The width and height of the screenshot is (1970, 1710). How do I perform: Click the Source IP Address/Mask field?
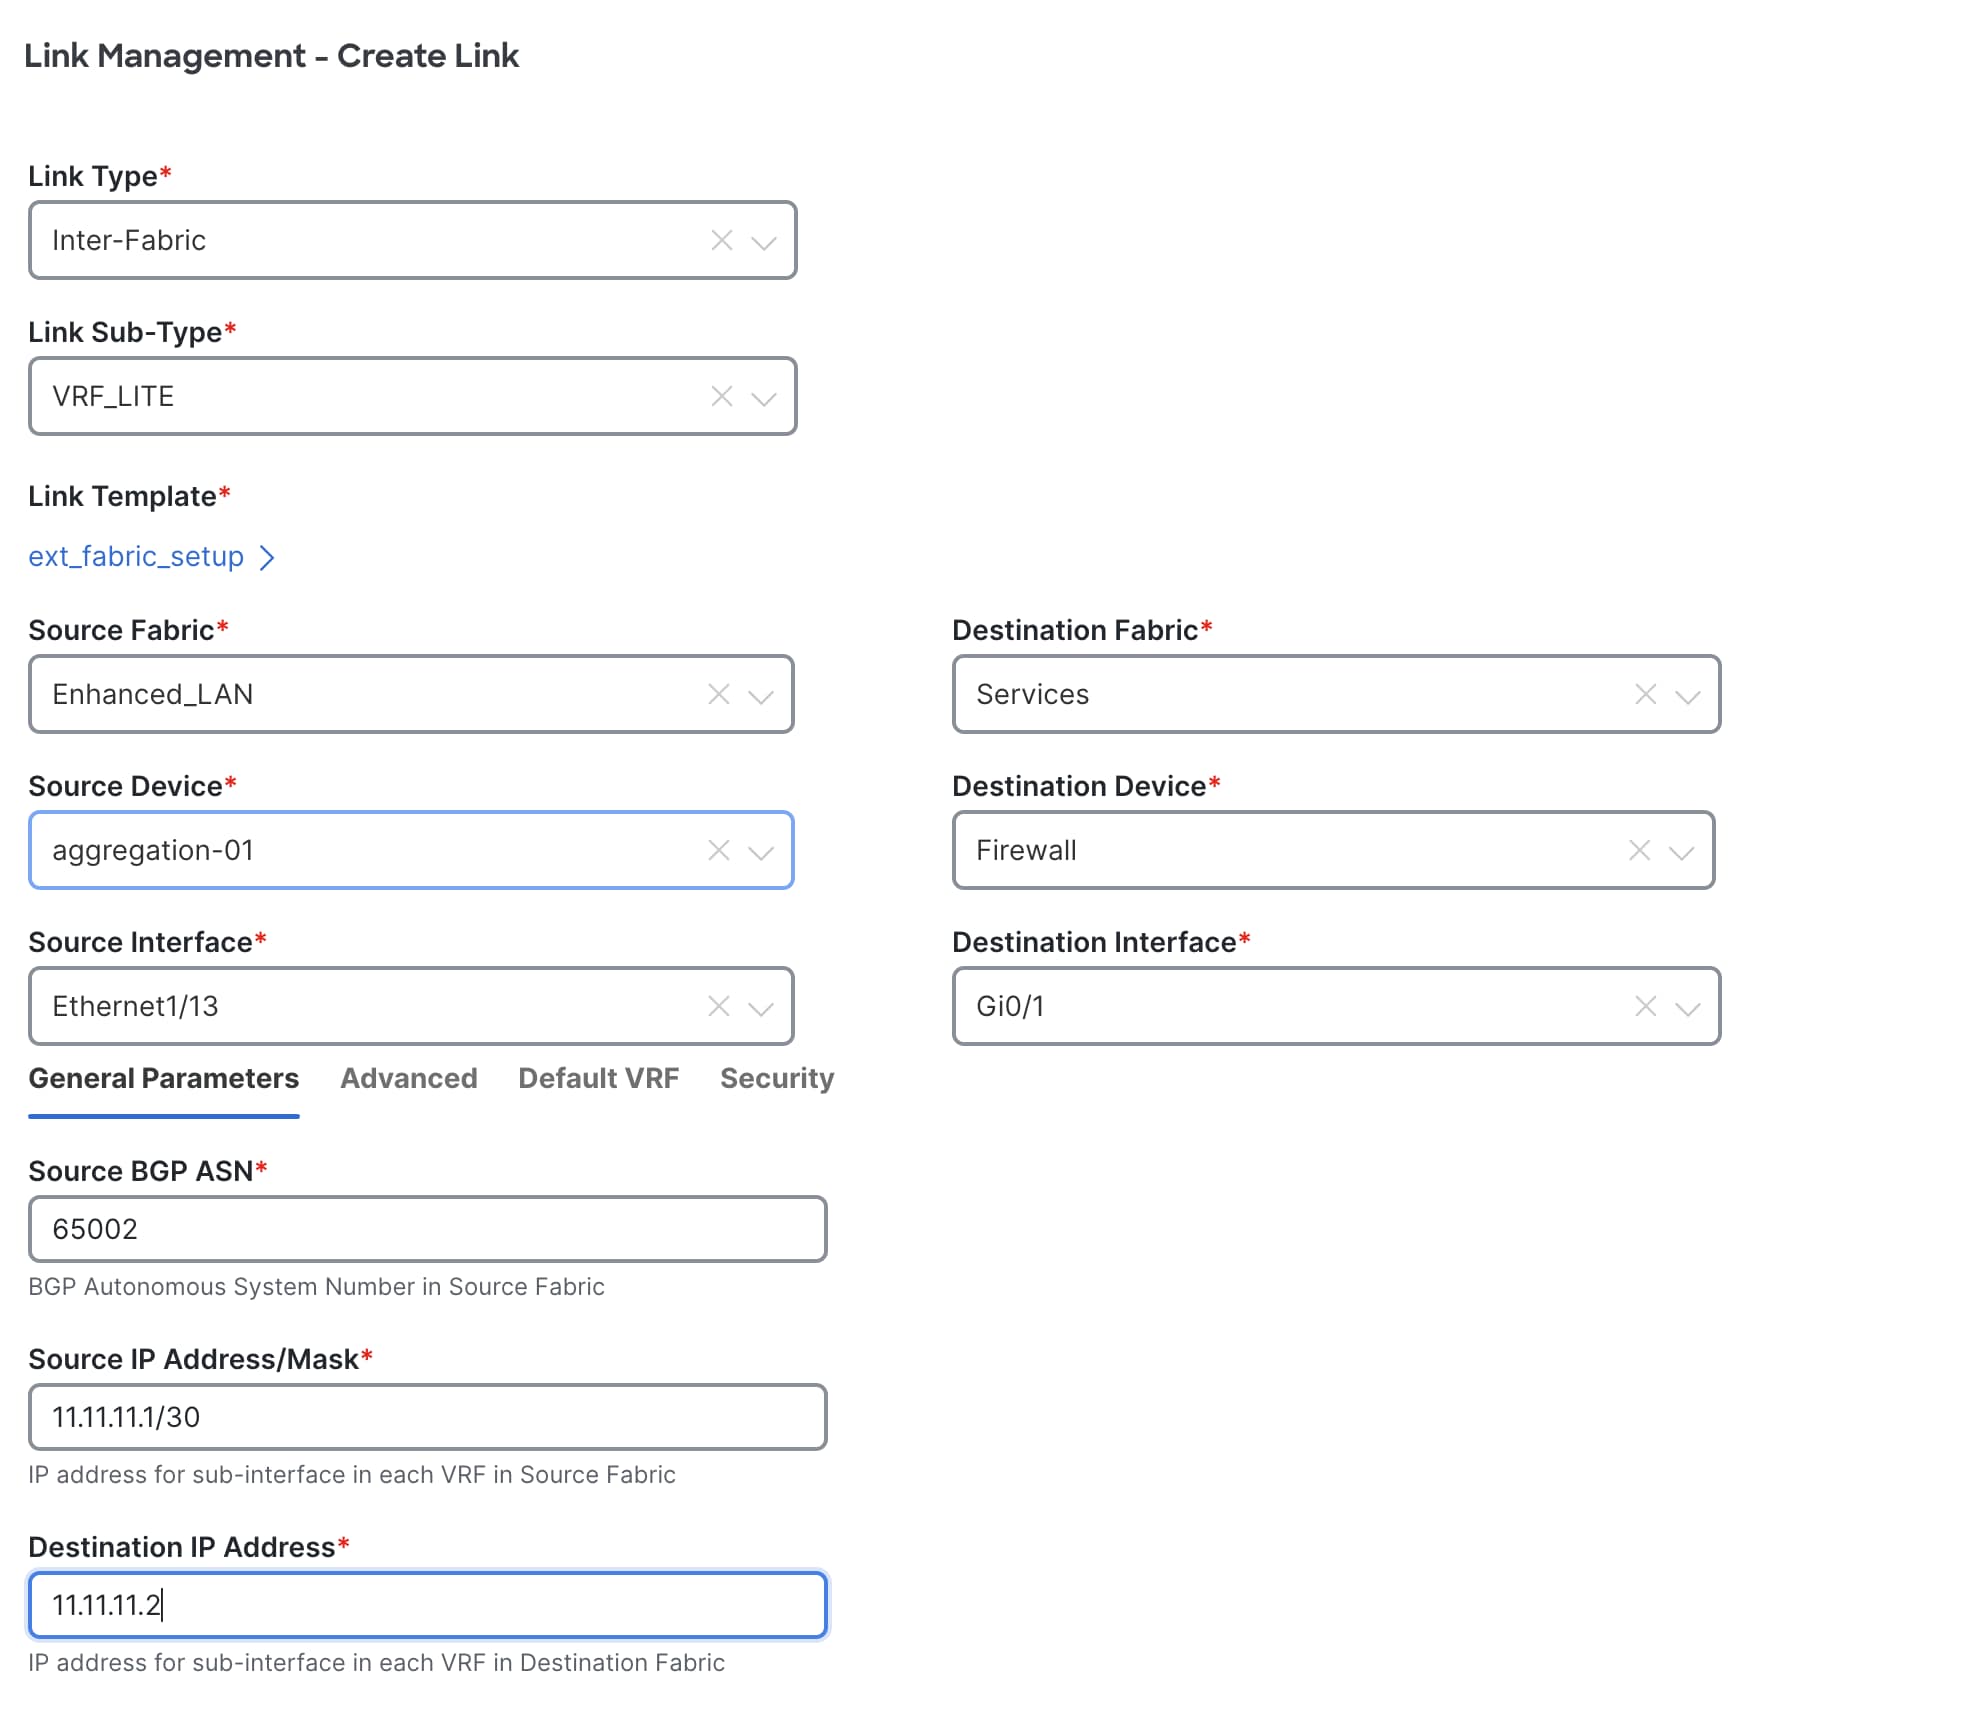427,1417
